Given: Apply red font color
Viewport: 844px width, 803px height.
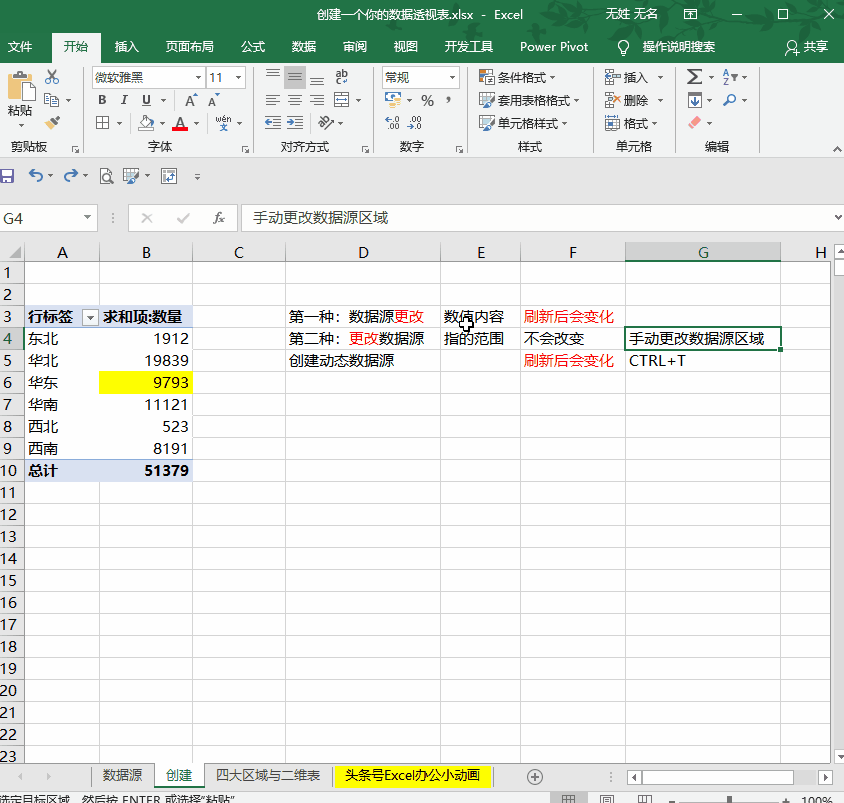Looking at the screenshot, I should tap(180, 123).
